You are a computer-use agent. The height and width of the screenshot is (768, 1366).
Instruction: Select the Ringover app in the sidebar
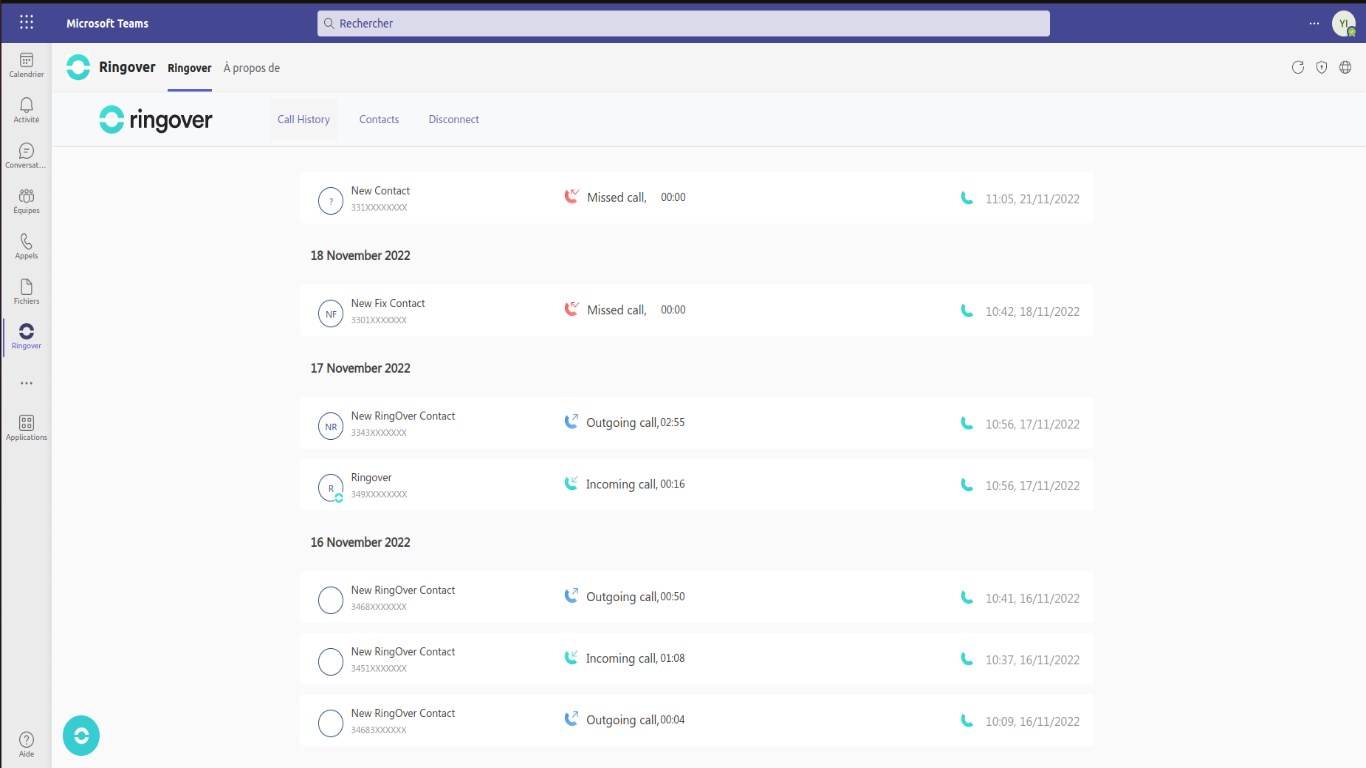(26, 336)
